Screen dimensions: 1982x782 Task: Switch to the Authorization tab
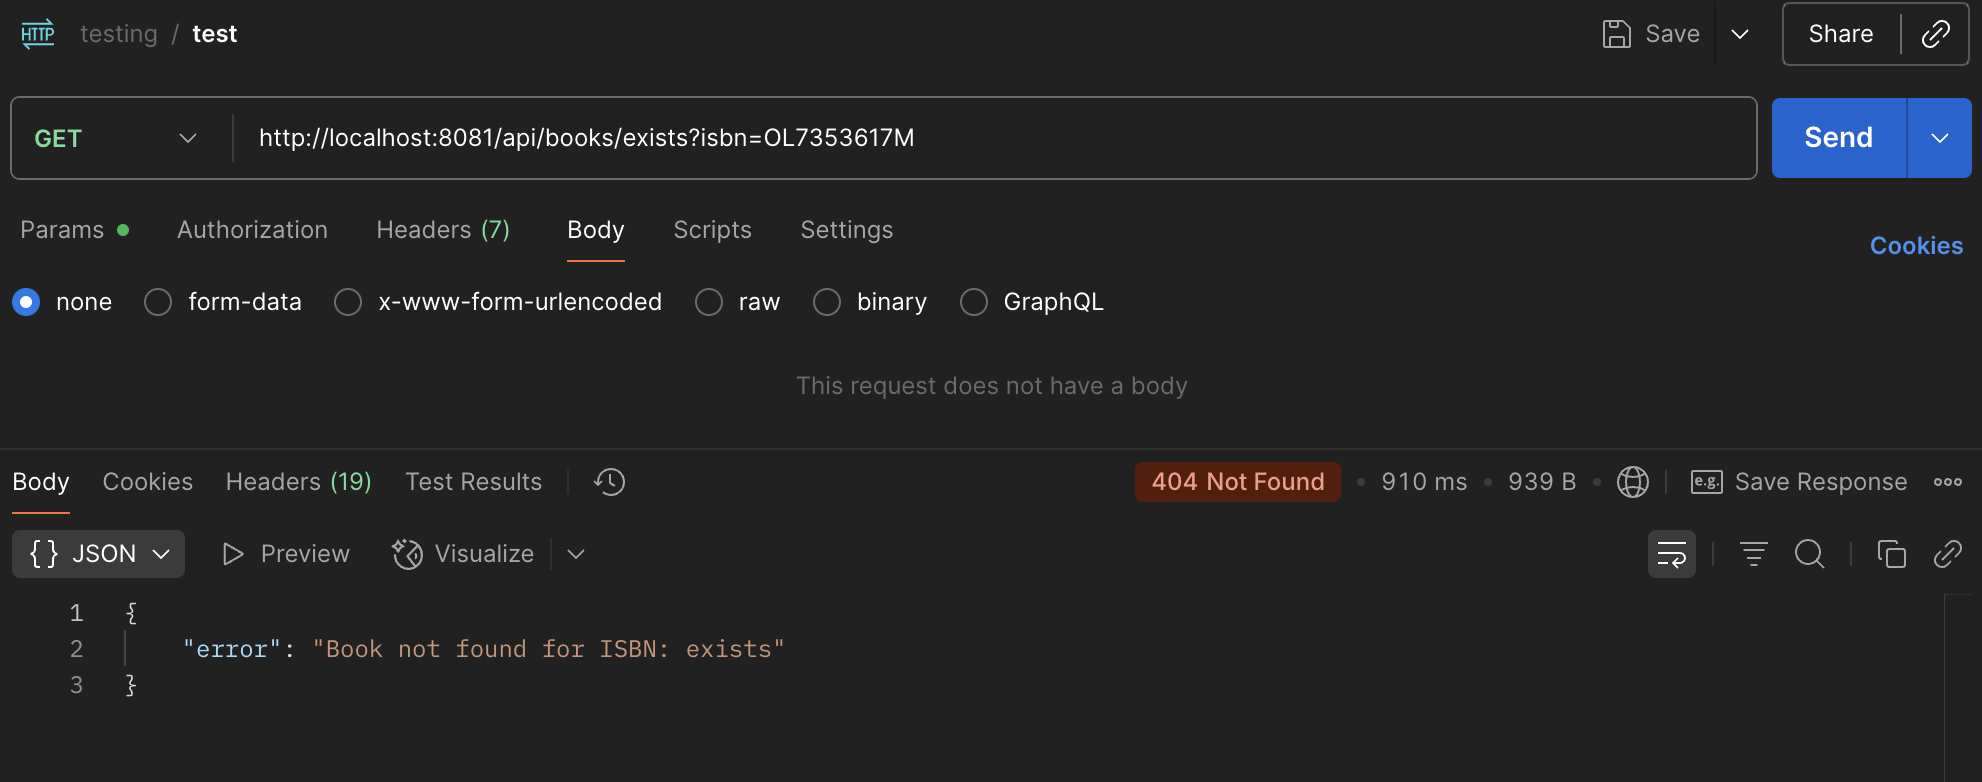point(252,230)
